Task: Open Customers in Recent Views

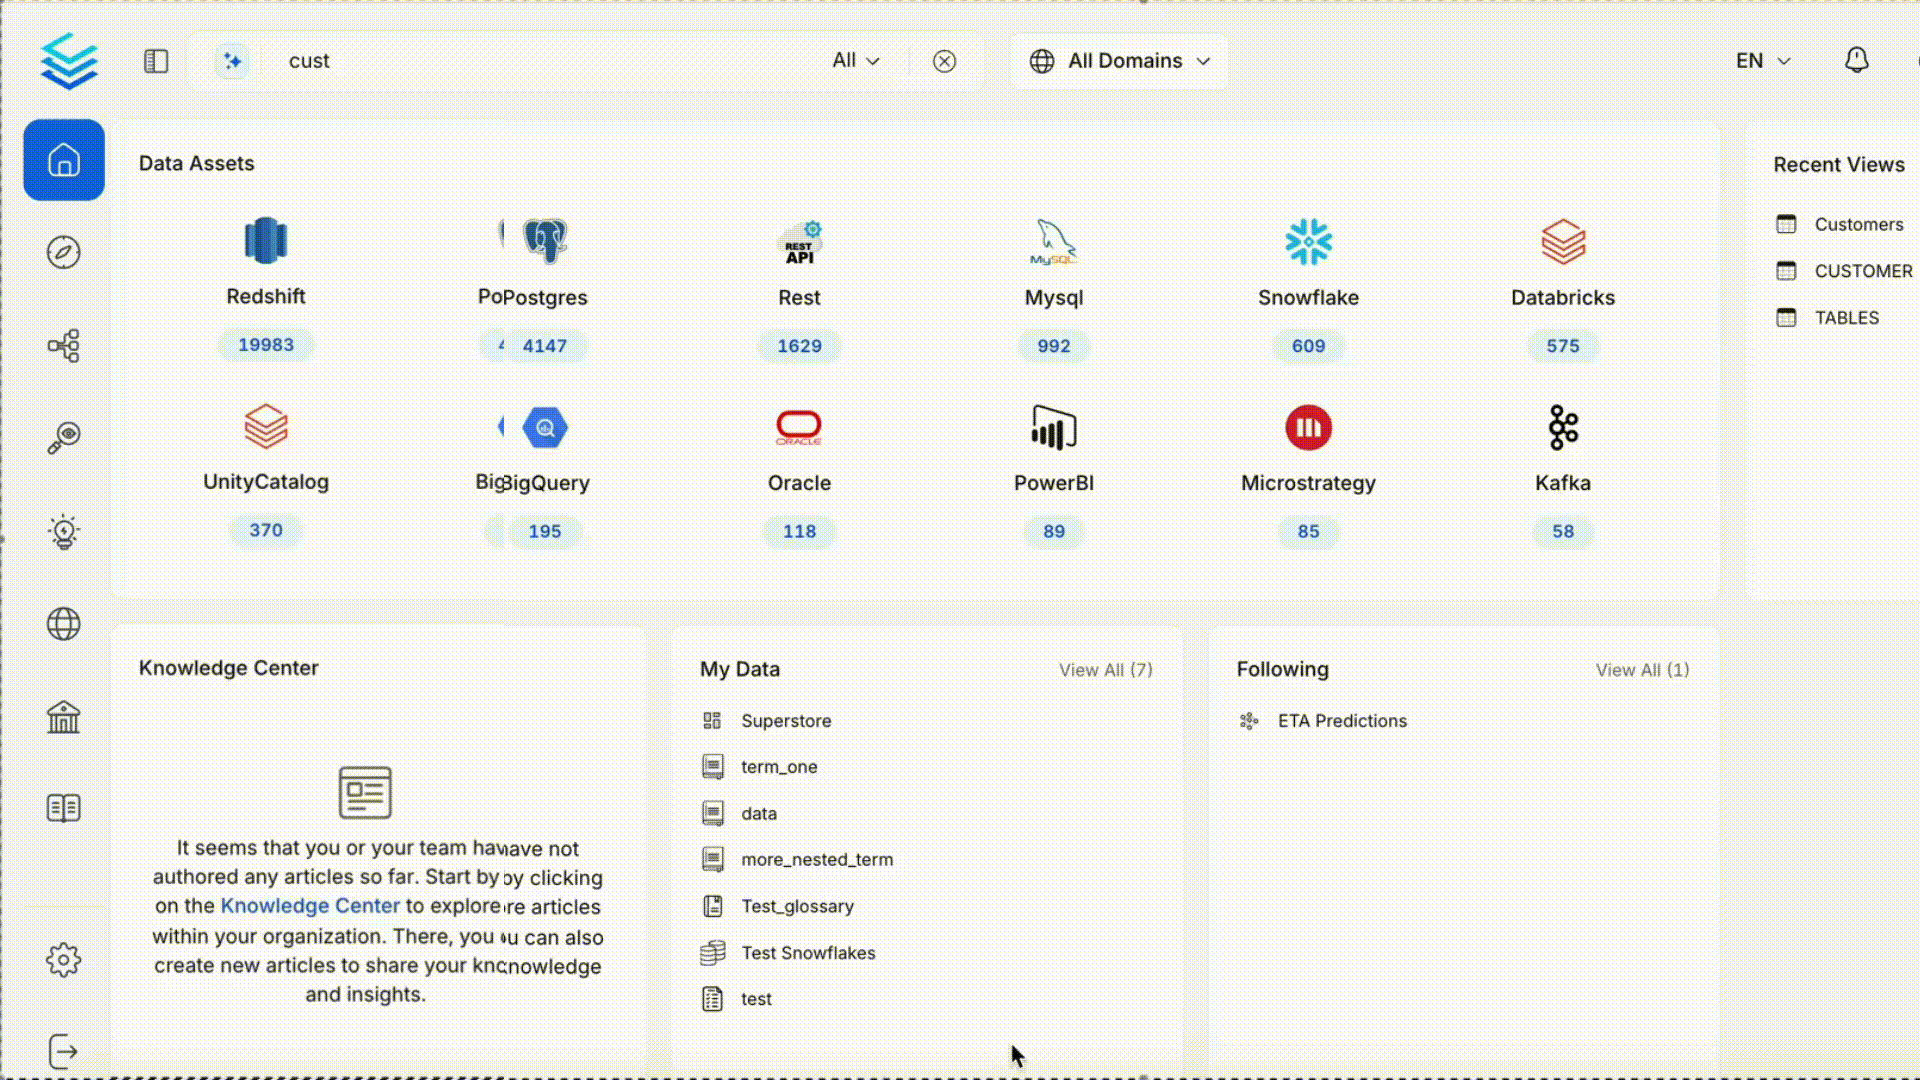Action: (x=1858, y=225)
